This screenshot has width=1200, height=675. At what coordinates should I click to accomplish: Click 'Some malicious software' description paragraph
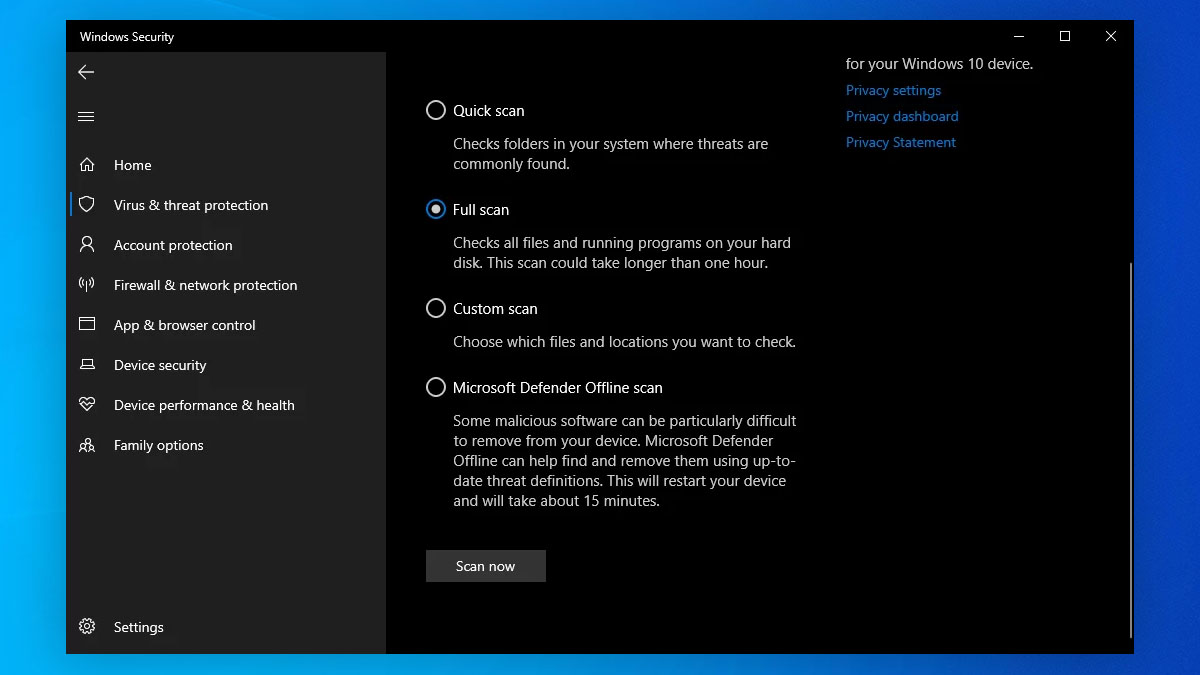(x=625, y=461)
